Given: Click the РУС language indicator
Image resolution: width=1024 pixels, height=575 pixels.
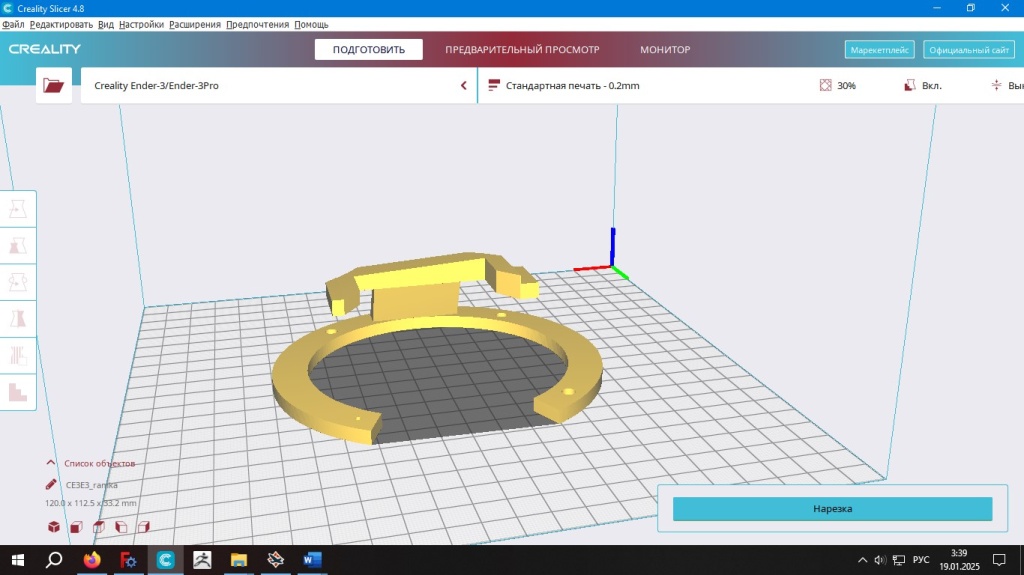Looking at the screenshot, I should click(x=921, y=560).
